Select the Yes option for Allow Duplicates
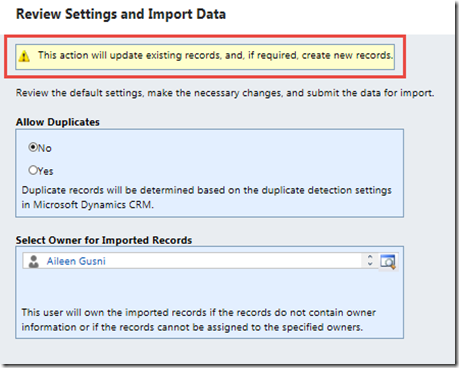This screenshot has height=368, width=459. [x=33, y=170]
